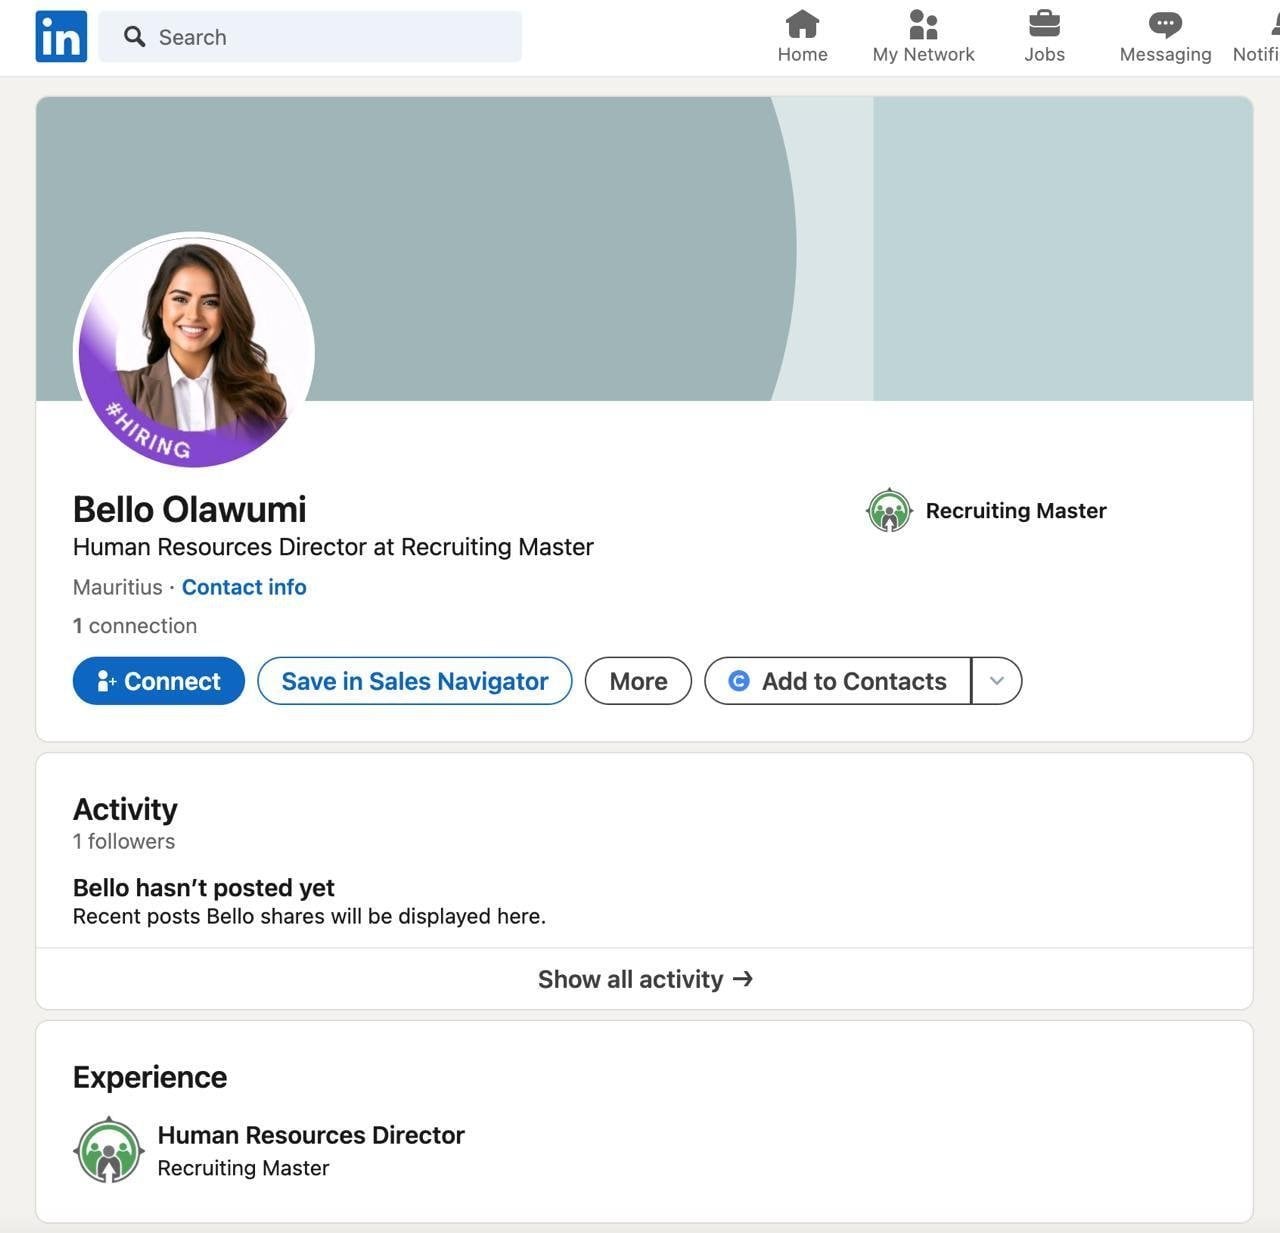
Task: Click the Add to Contacts button
Action: [838, 681]
